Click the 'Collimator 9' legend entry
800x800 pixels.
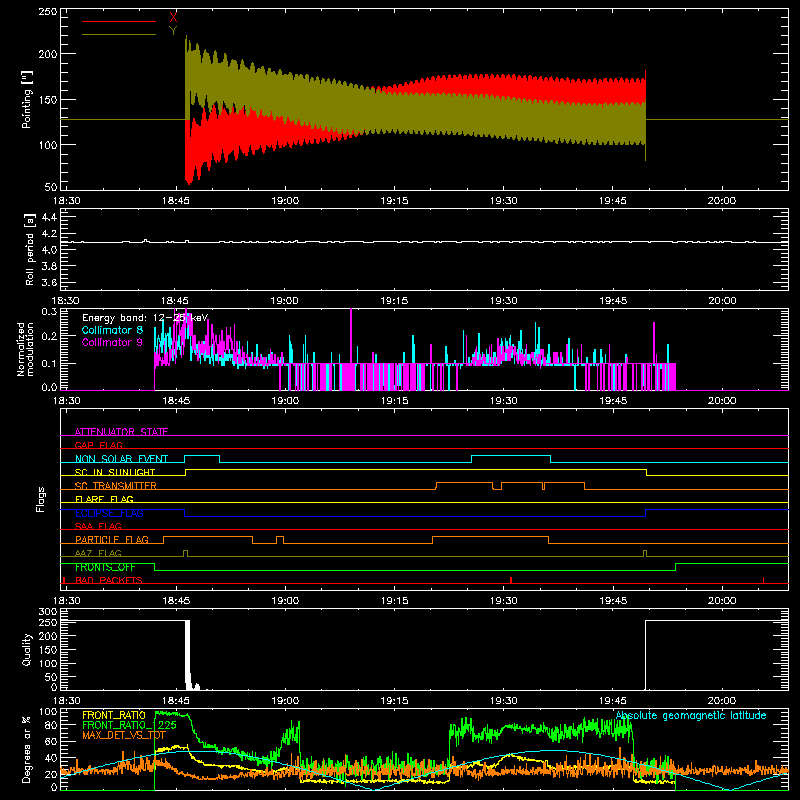pyautogui.click(x=112, y=342)
